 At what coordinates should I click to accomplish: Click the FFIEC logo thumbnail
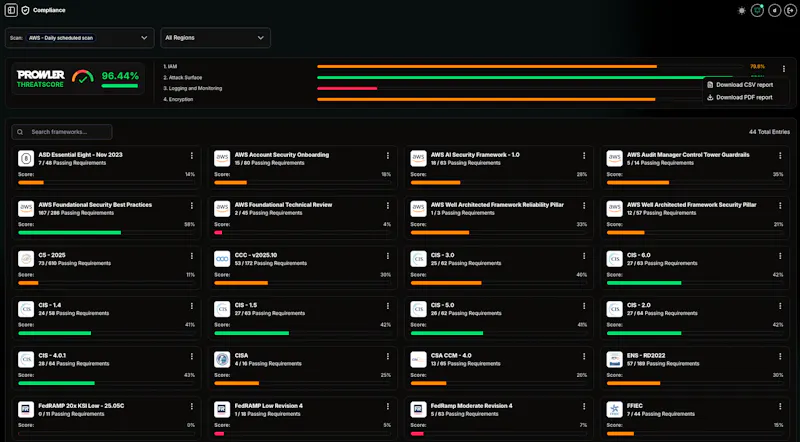point(614,410)
